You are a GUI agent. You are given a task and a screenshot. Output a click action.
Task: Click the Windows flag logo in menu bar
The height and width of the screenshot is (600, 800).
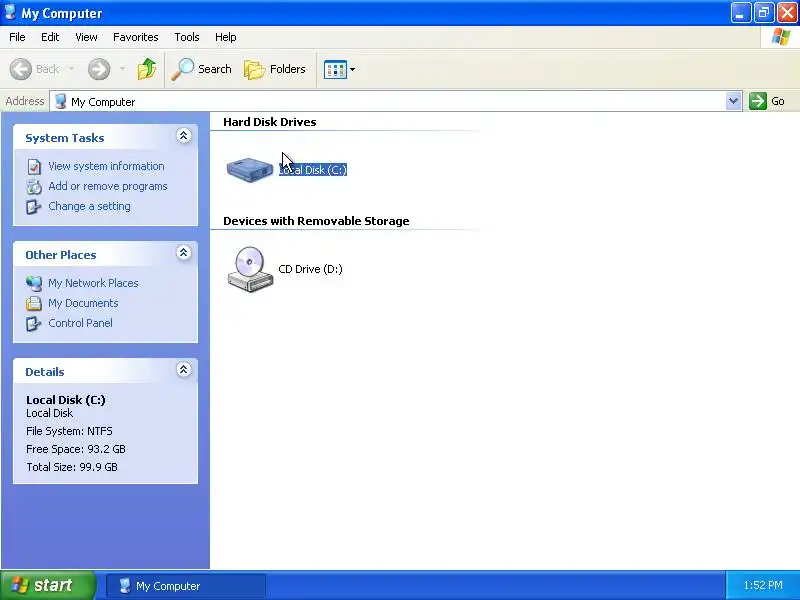pyautogui.click(x=781, y=37)
